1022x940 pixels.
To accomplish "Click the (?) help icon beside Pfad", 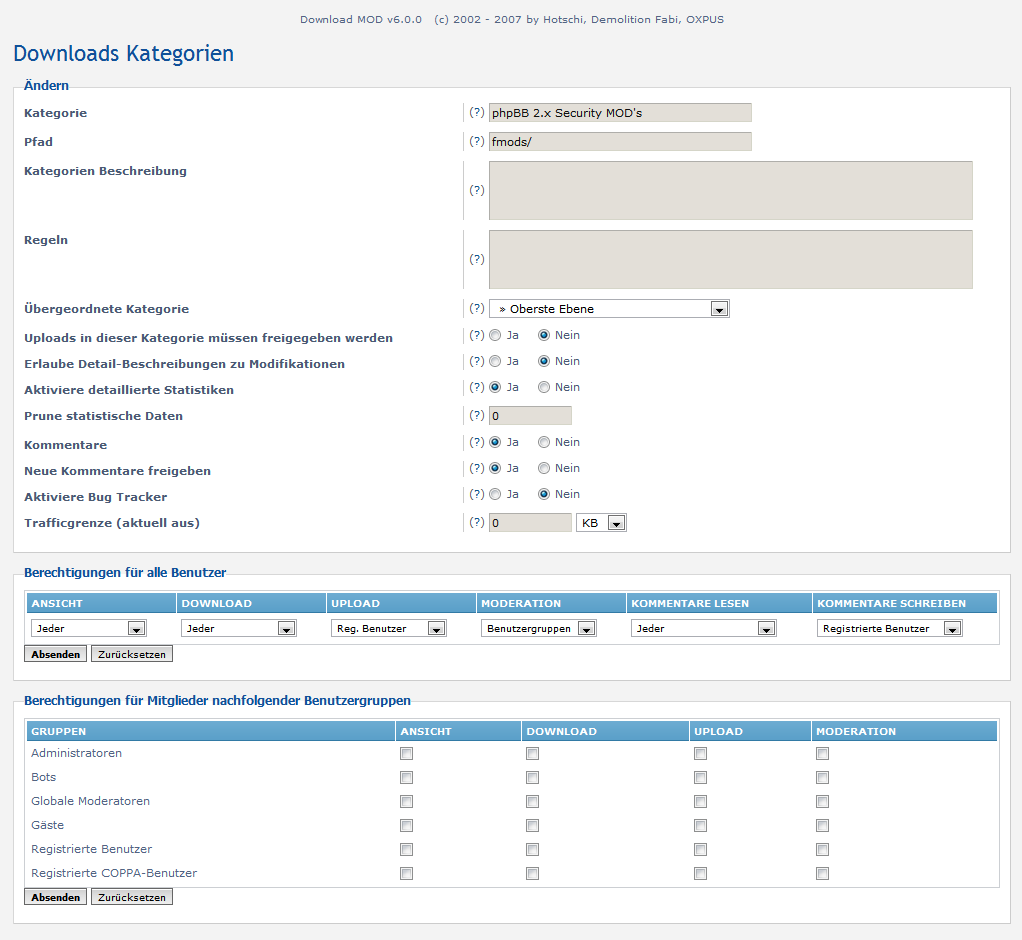I will 476,142.
